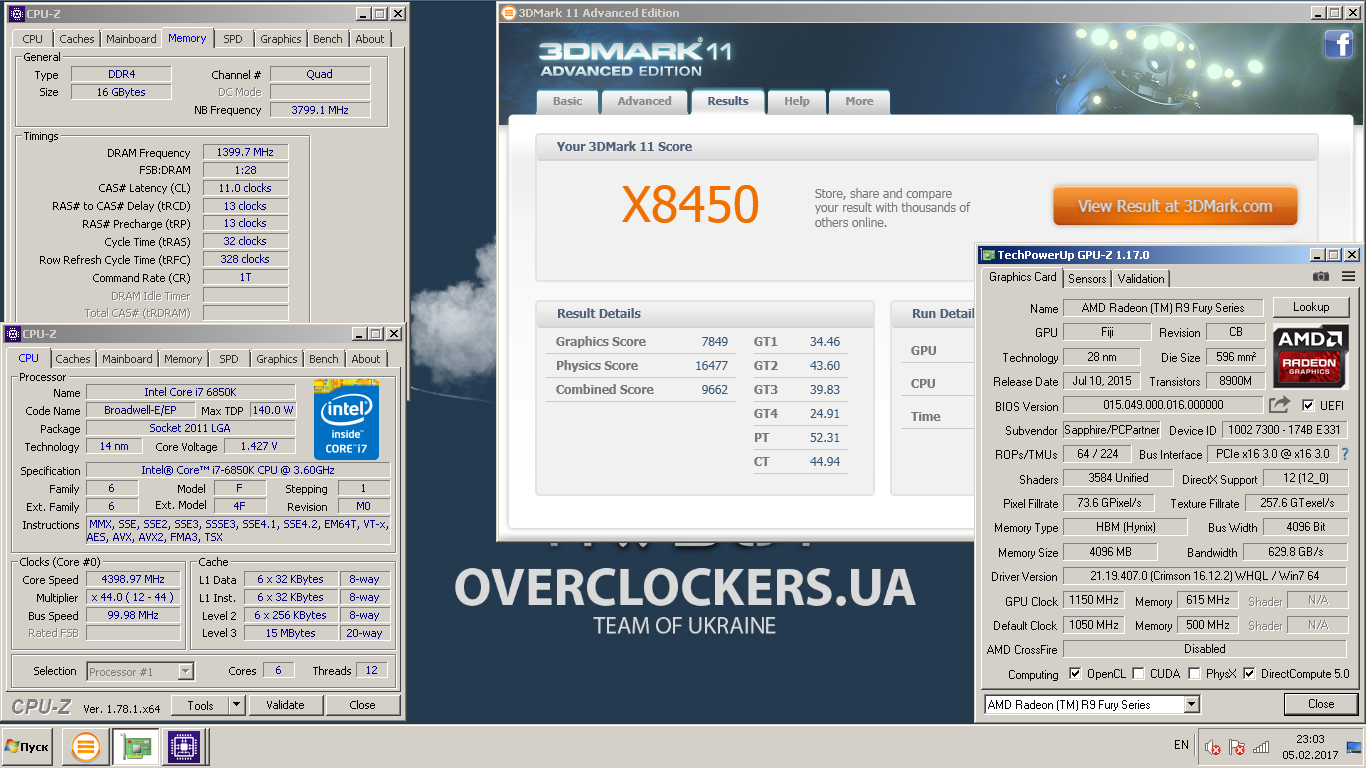Click the Core Voltage value 1.427 V
1366x768 pixels.
[x=260, y=447]
